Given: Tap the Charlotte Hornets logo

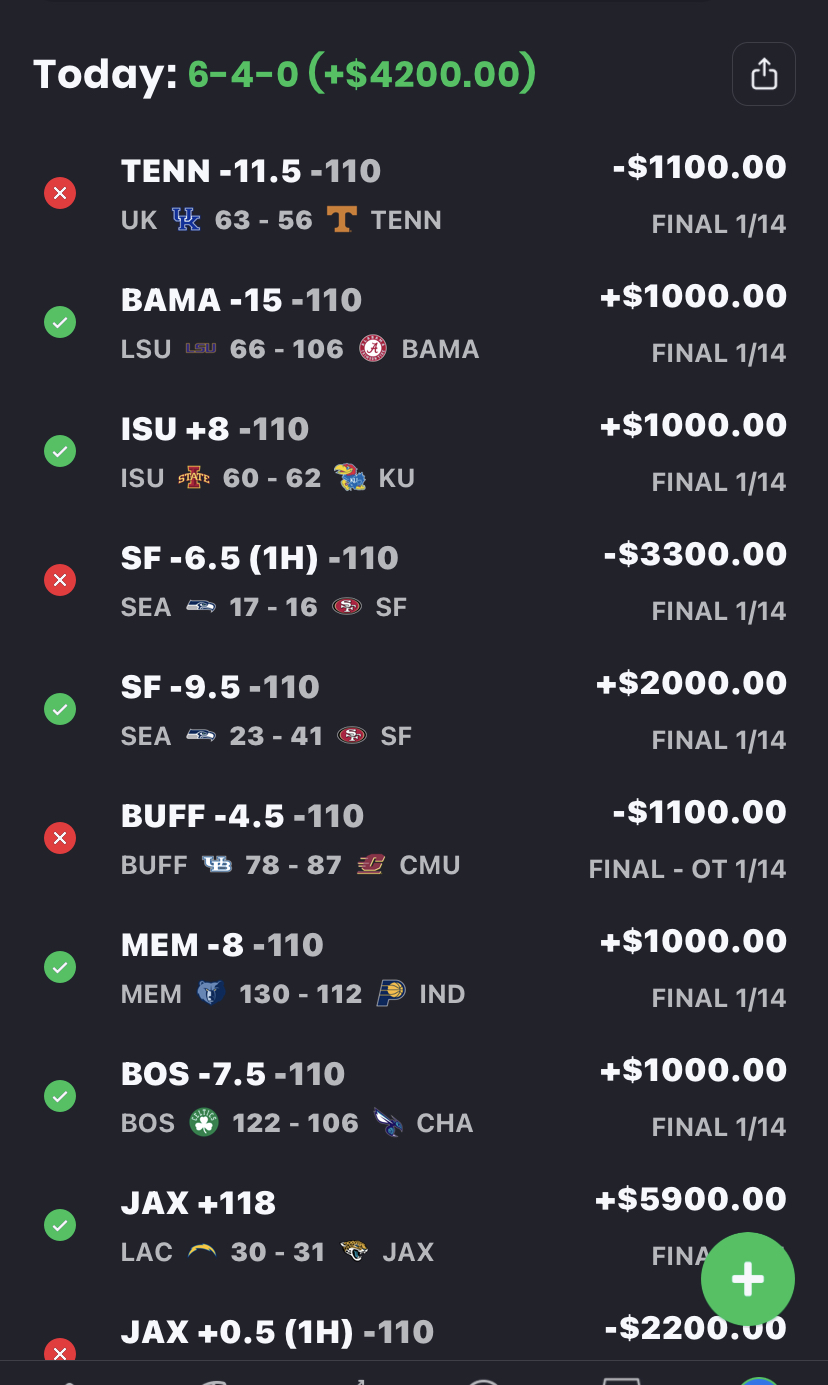Looking at the screenshot, I should pyautogui.click(x=388, y=1123).
